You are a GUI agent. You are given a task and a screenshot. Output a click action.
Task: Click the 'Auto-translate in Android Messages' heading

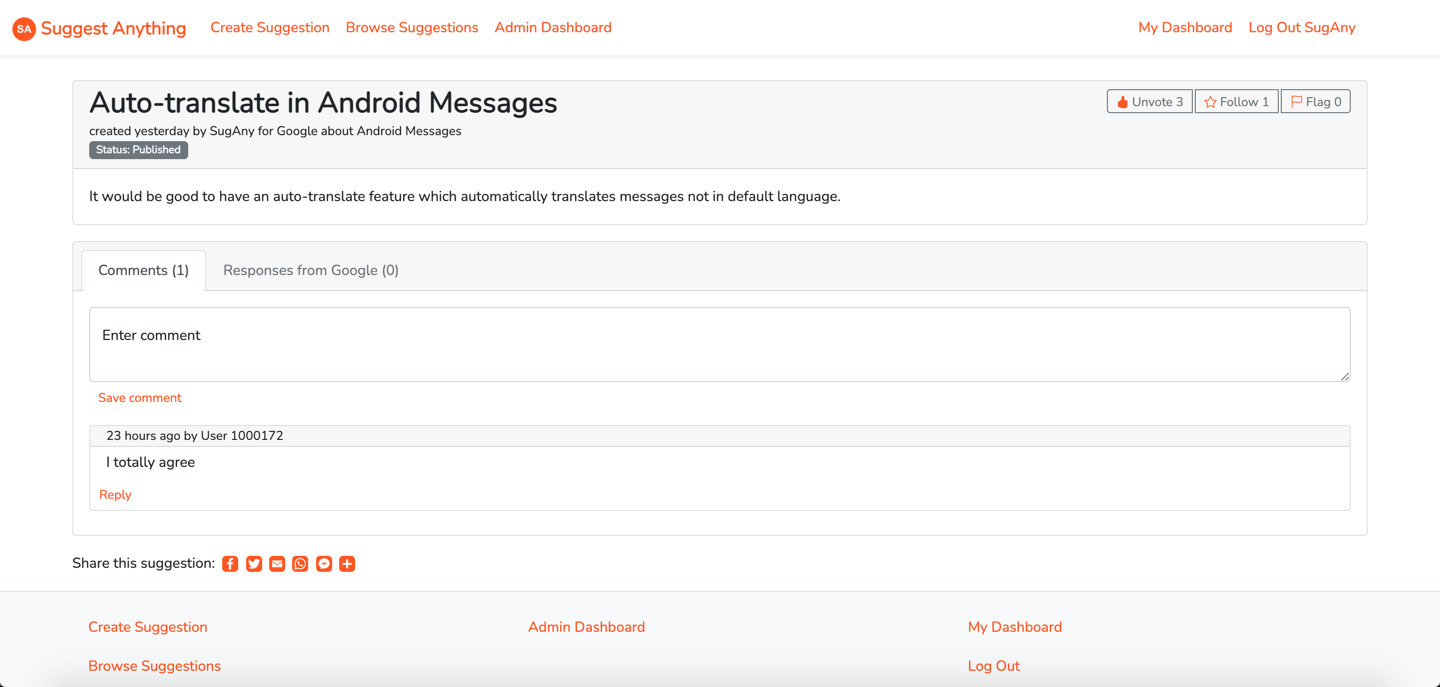coord(323,103)
